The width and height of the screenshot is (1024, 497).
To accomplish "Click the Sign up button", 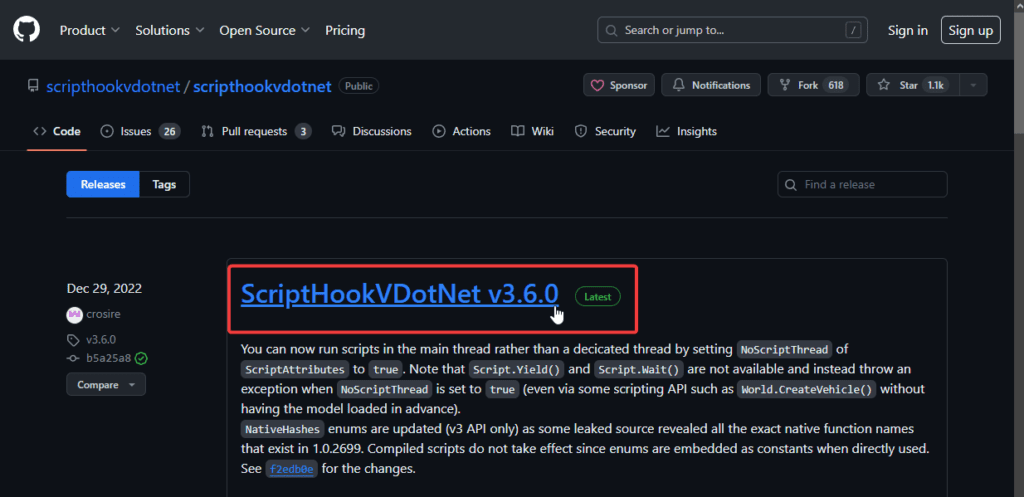I will [970, 30].
